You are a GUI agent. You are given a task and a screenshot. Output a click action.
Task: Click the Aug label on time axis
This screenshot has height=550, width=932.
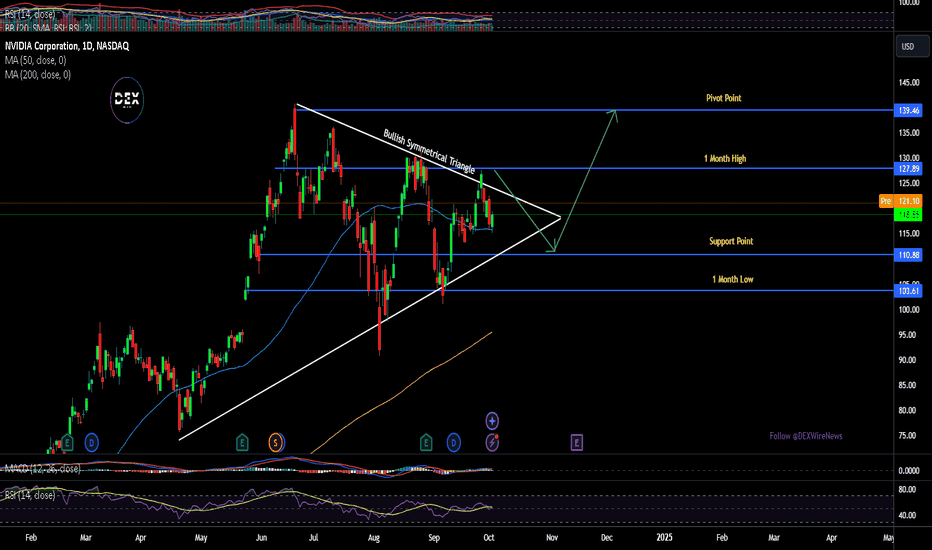coord(374,538)
